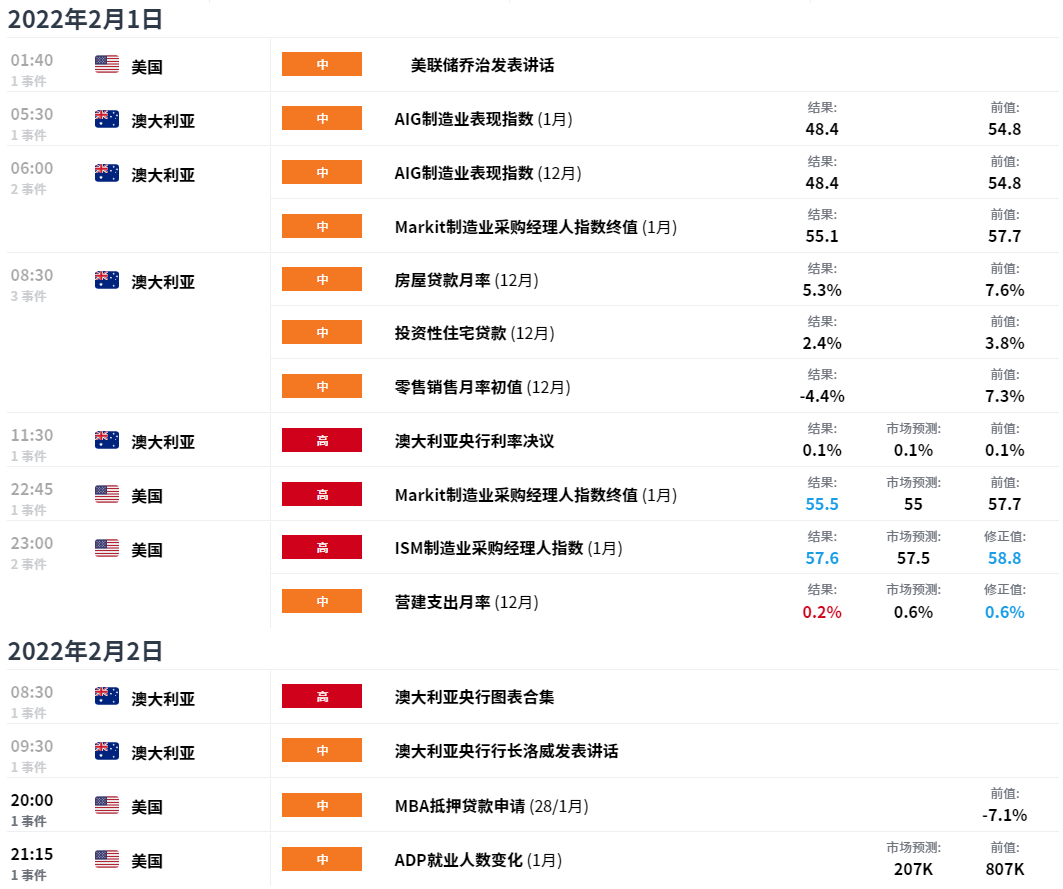
Task: Click the red 高 badge for ISM制造业采购经理人指数
Action: pyautogui.click(x=322, y=547)
